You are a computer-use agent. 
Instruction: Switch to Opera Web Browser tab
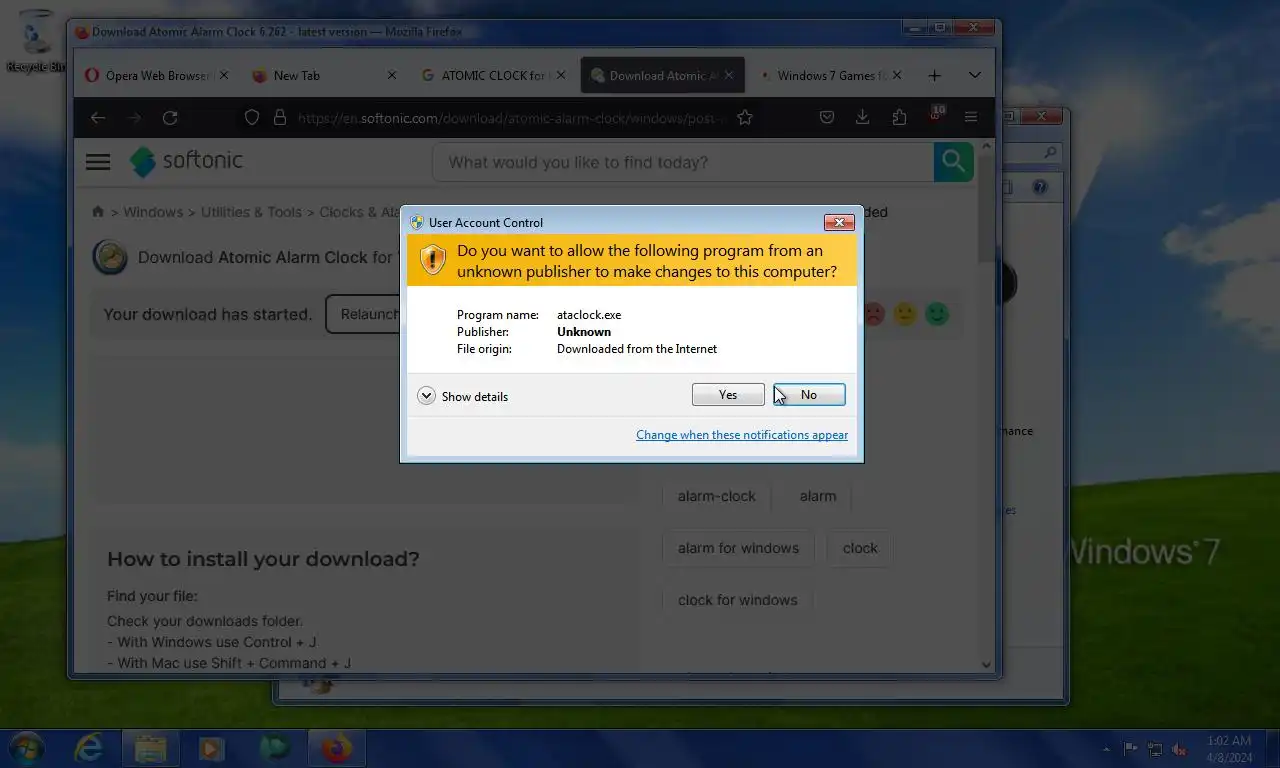157,75
